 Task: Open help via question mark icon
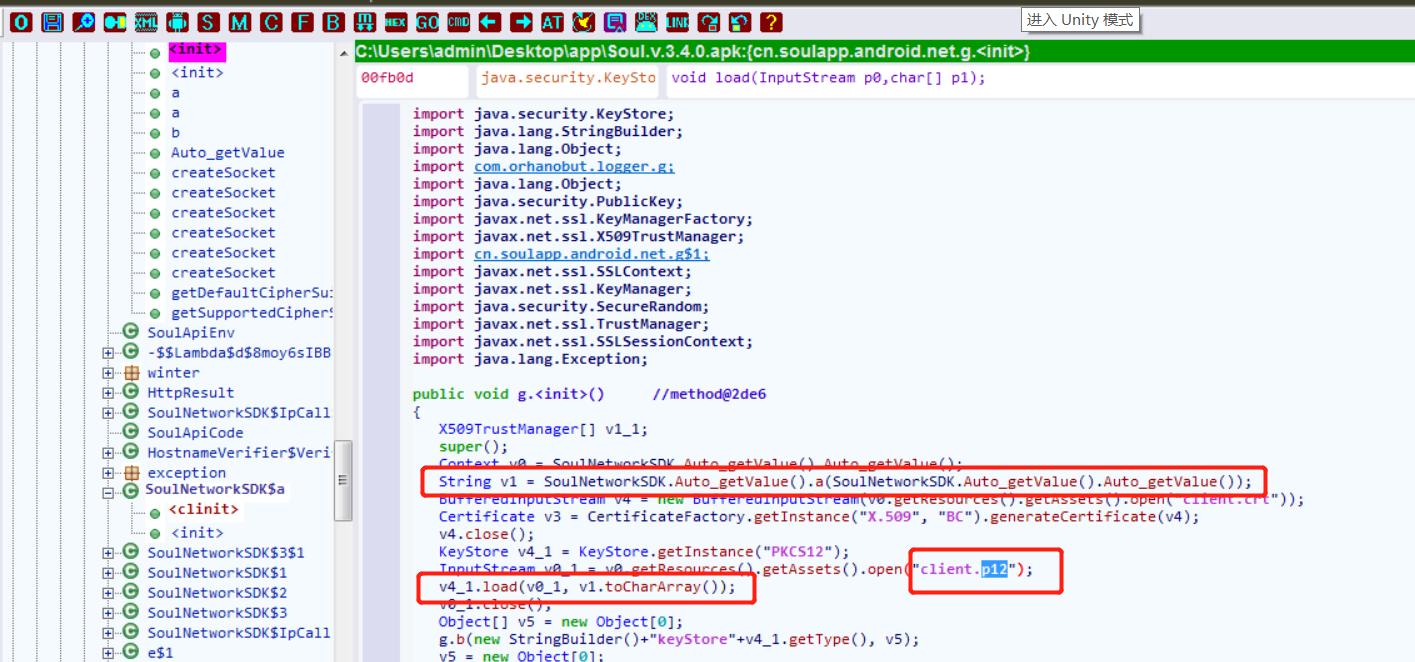click(771, 21)
